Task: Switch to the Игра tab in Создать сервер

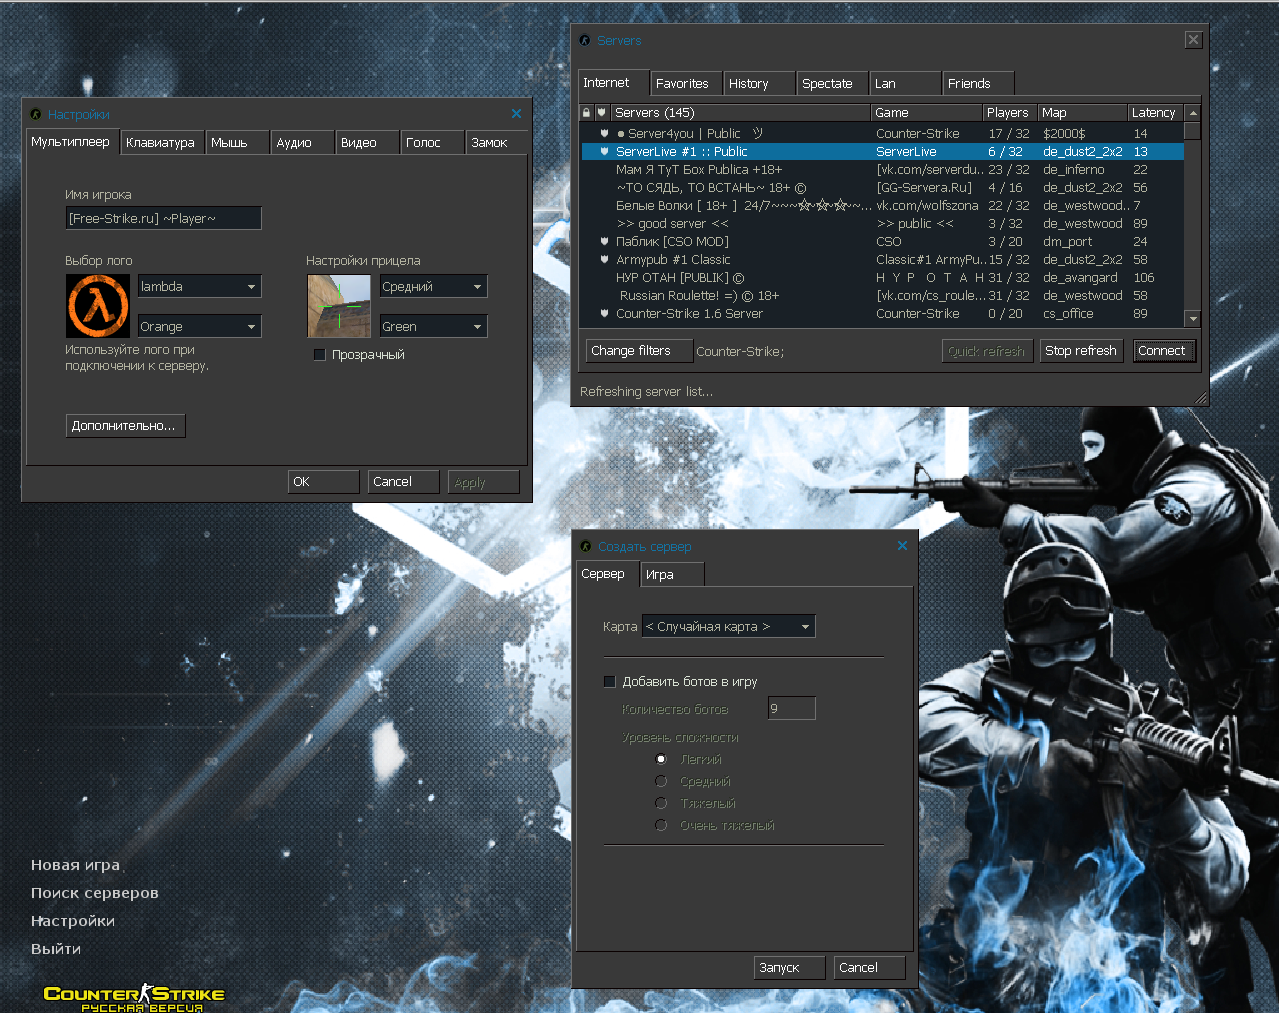Action: point(673,574)
